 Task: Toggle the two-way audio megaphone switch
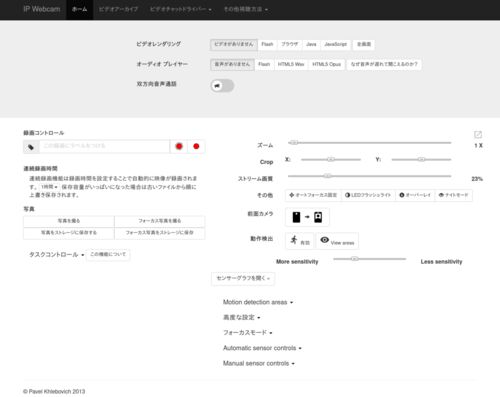(222, 86)
